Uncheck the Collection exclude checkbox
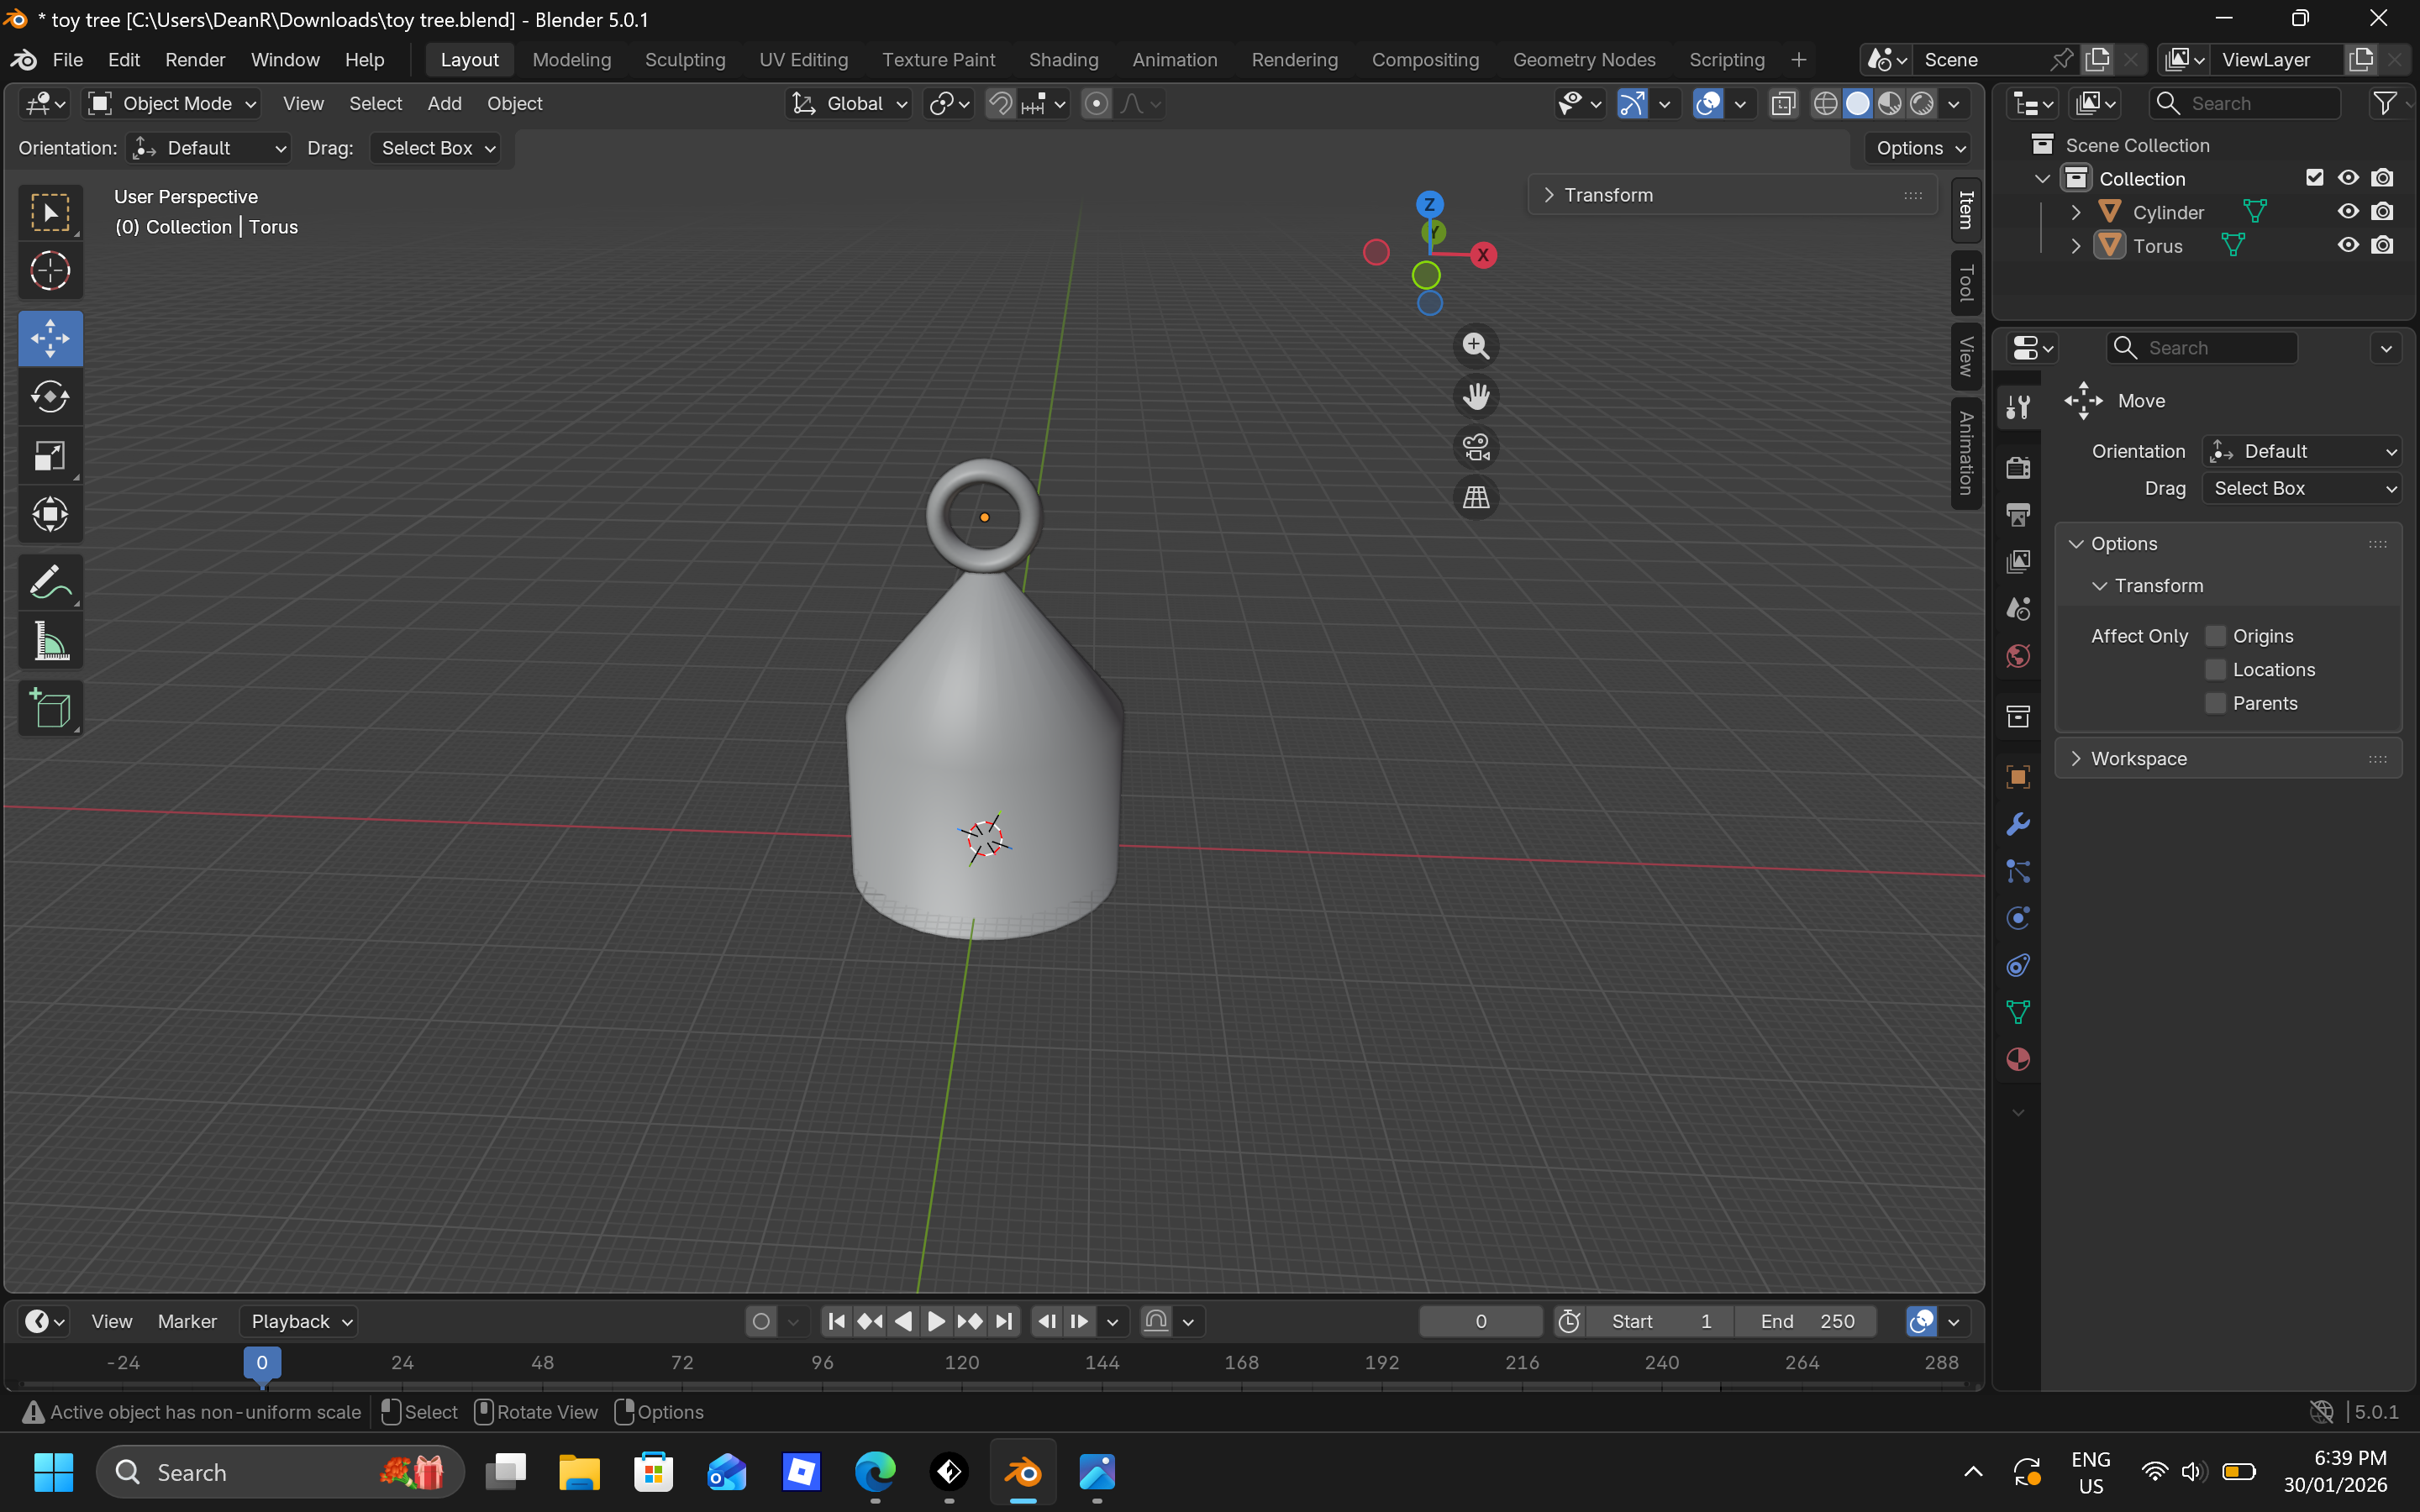Viewport: 2420px width, 1512px height. pos(2314,178)
